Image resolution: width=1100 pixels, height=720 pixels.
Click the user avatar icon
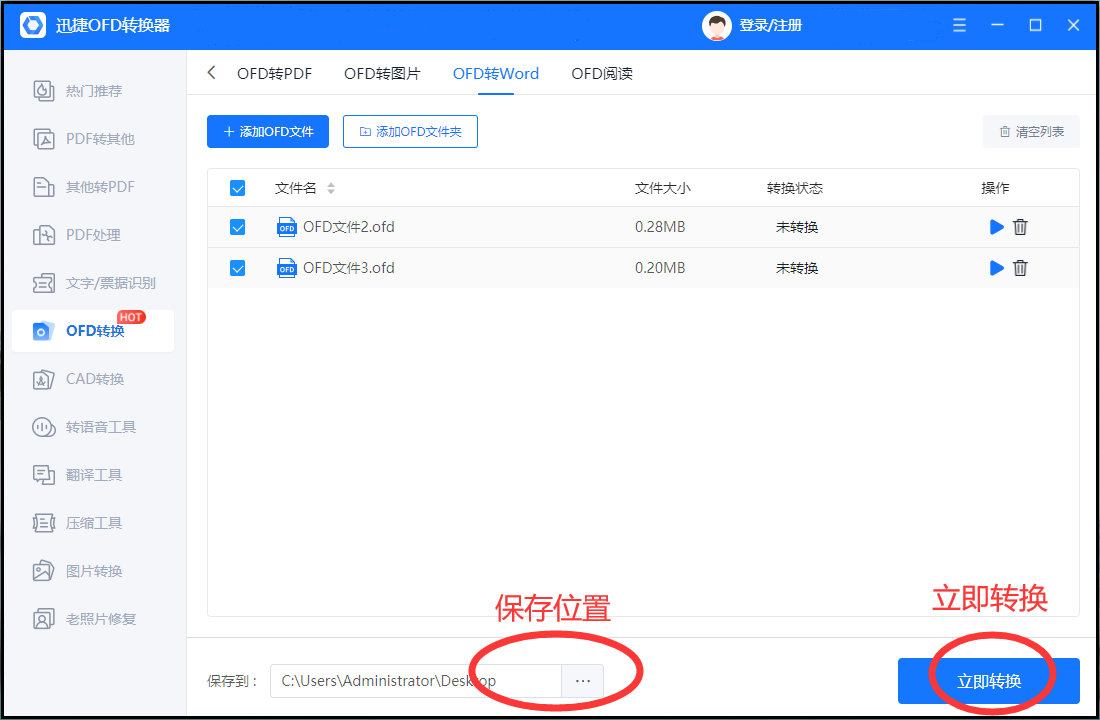pos(716,25)
